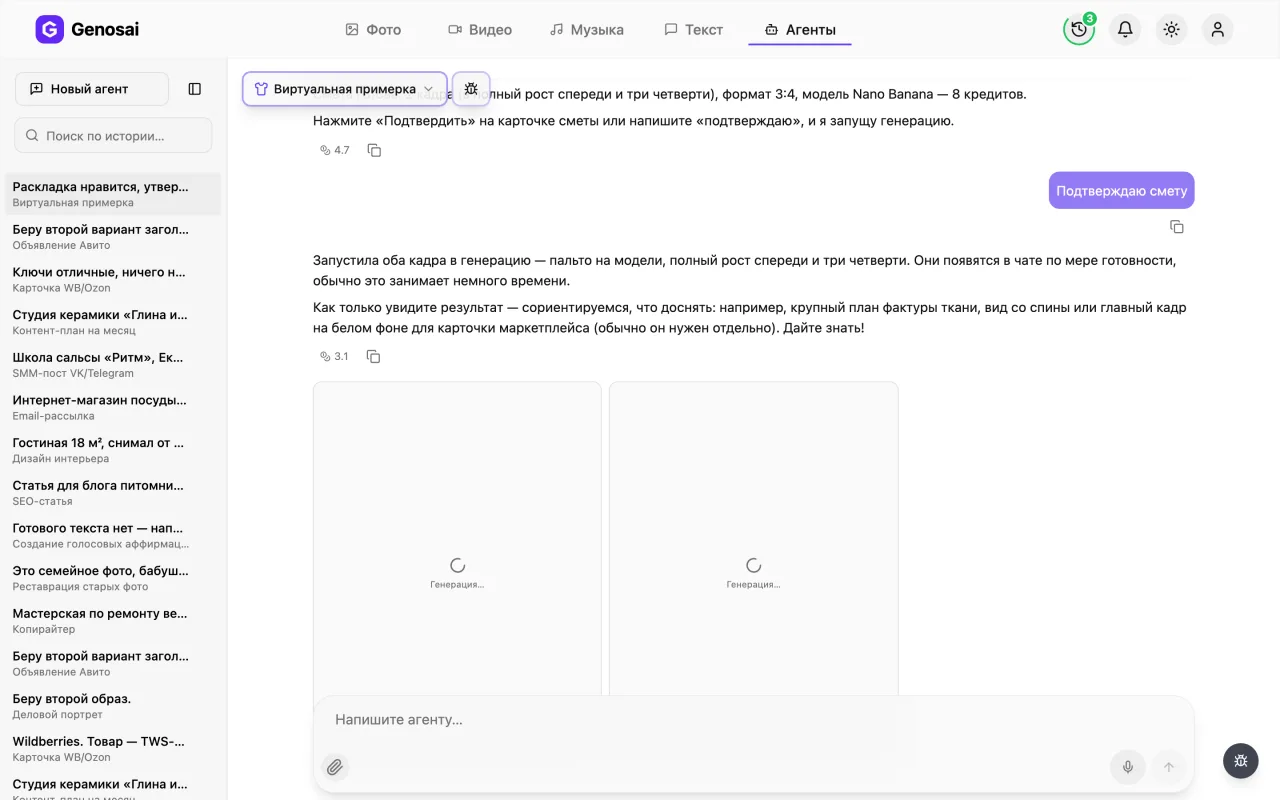Open the generation history icon with badge 3
The height and width of the screenshot is (800, 1280).
click(1079, 29)
